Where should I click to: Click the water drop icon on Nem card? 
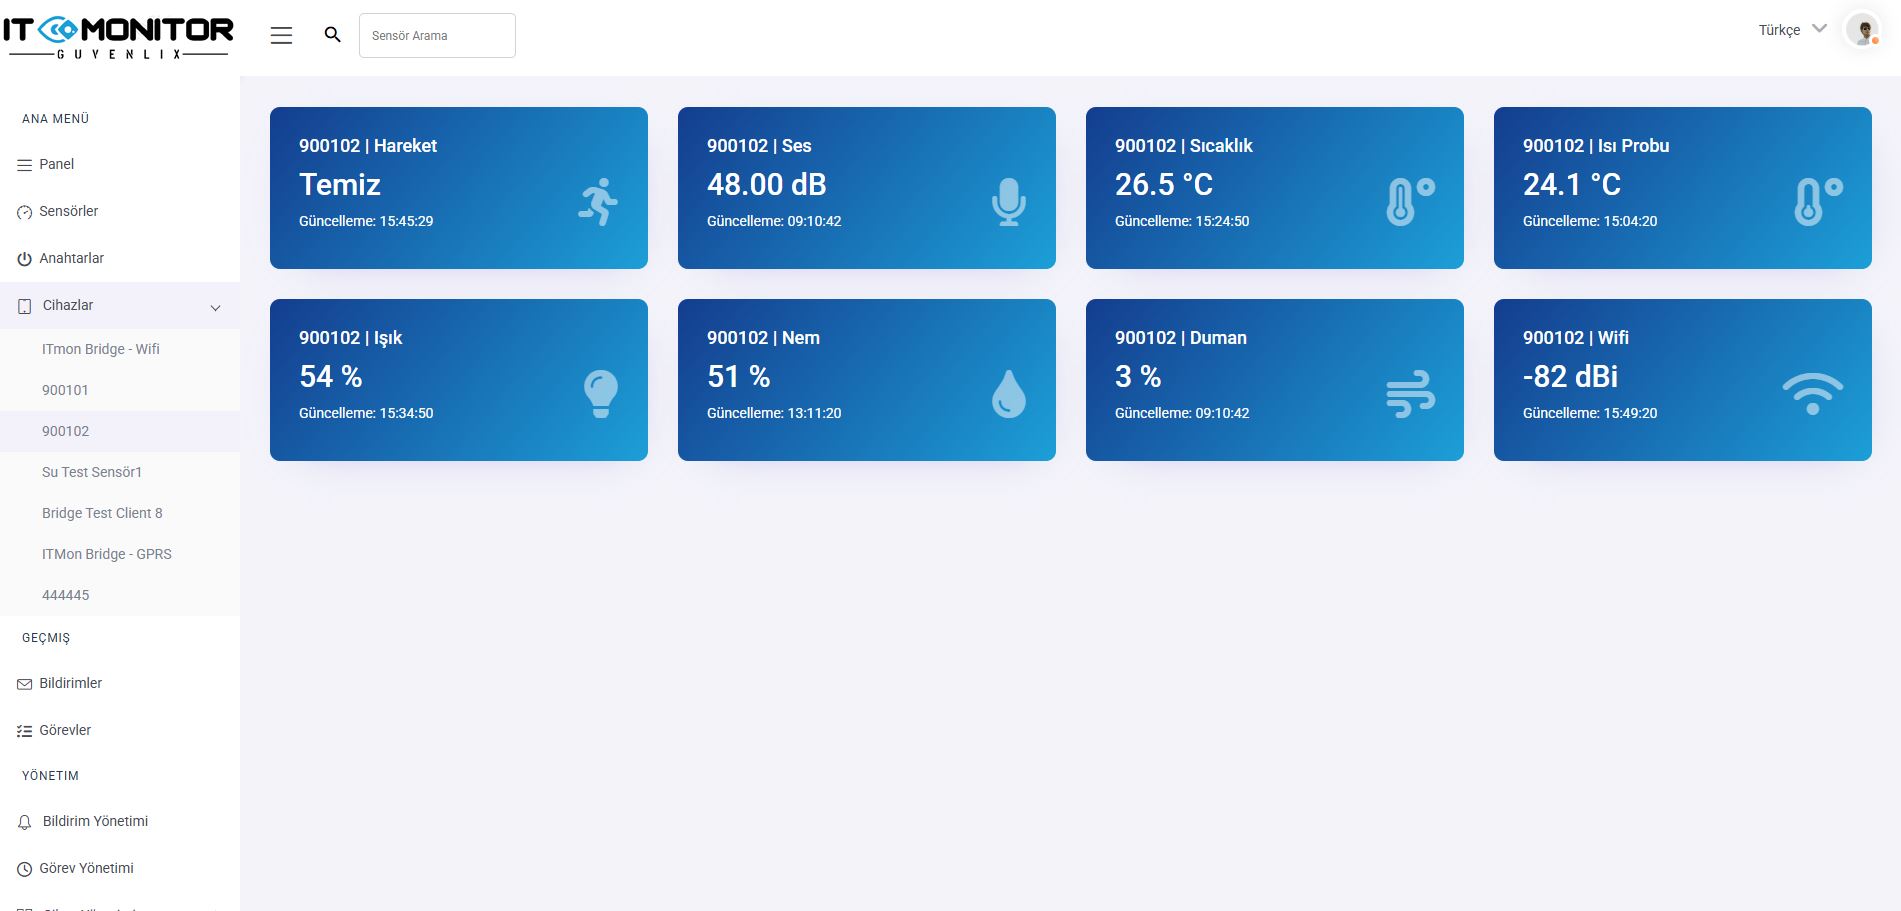point(1008,394)
